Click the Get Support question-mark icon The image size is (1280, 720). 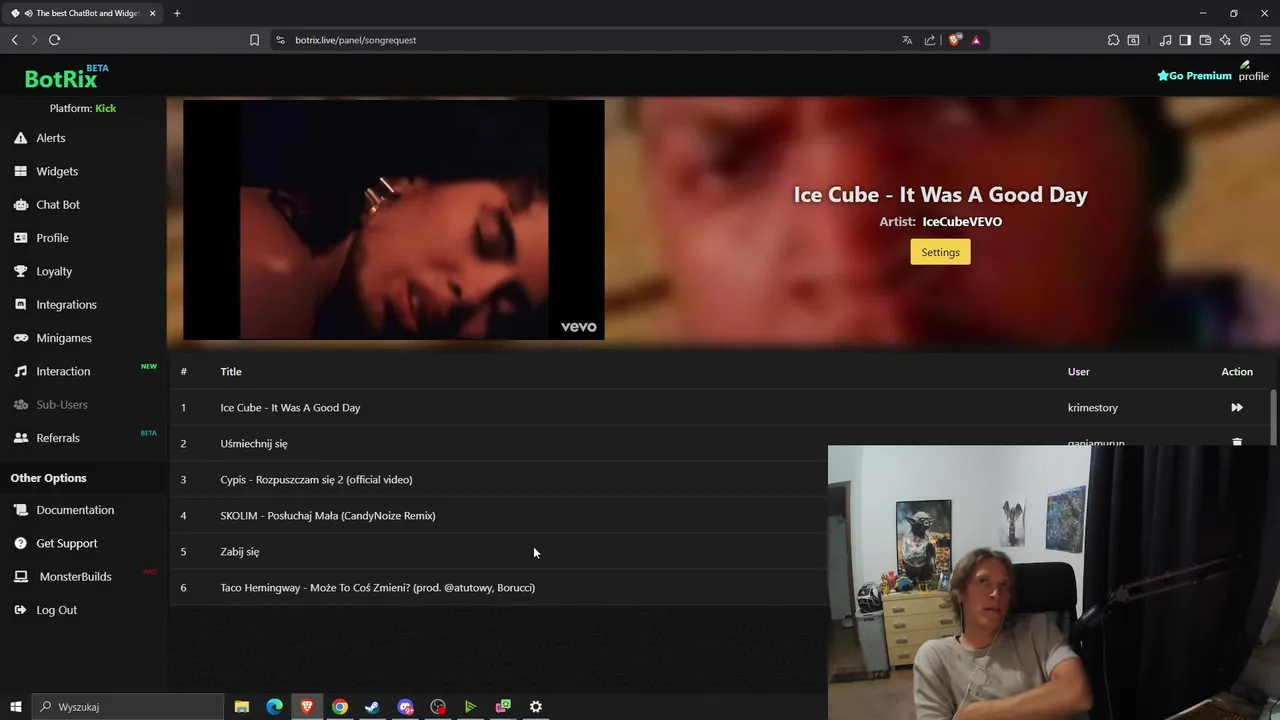(20, 543)
